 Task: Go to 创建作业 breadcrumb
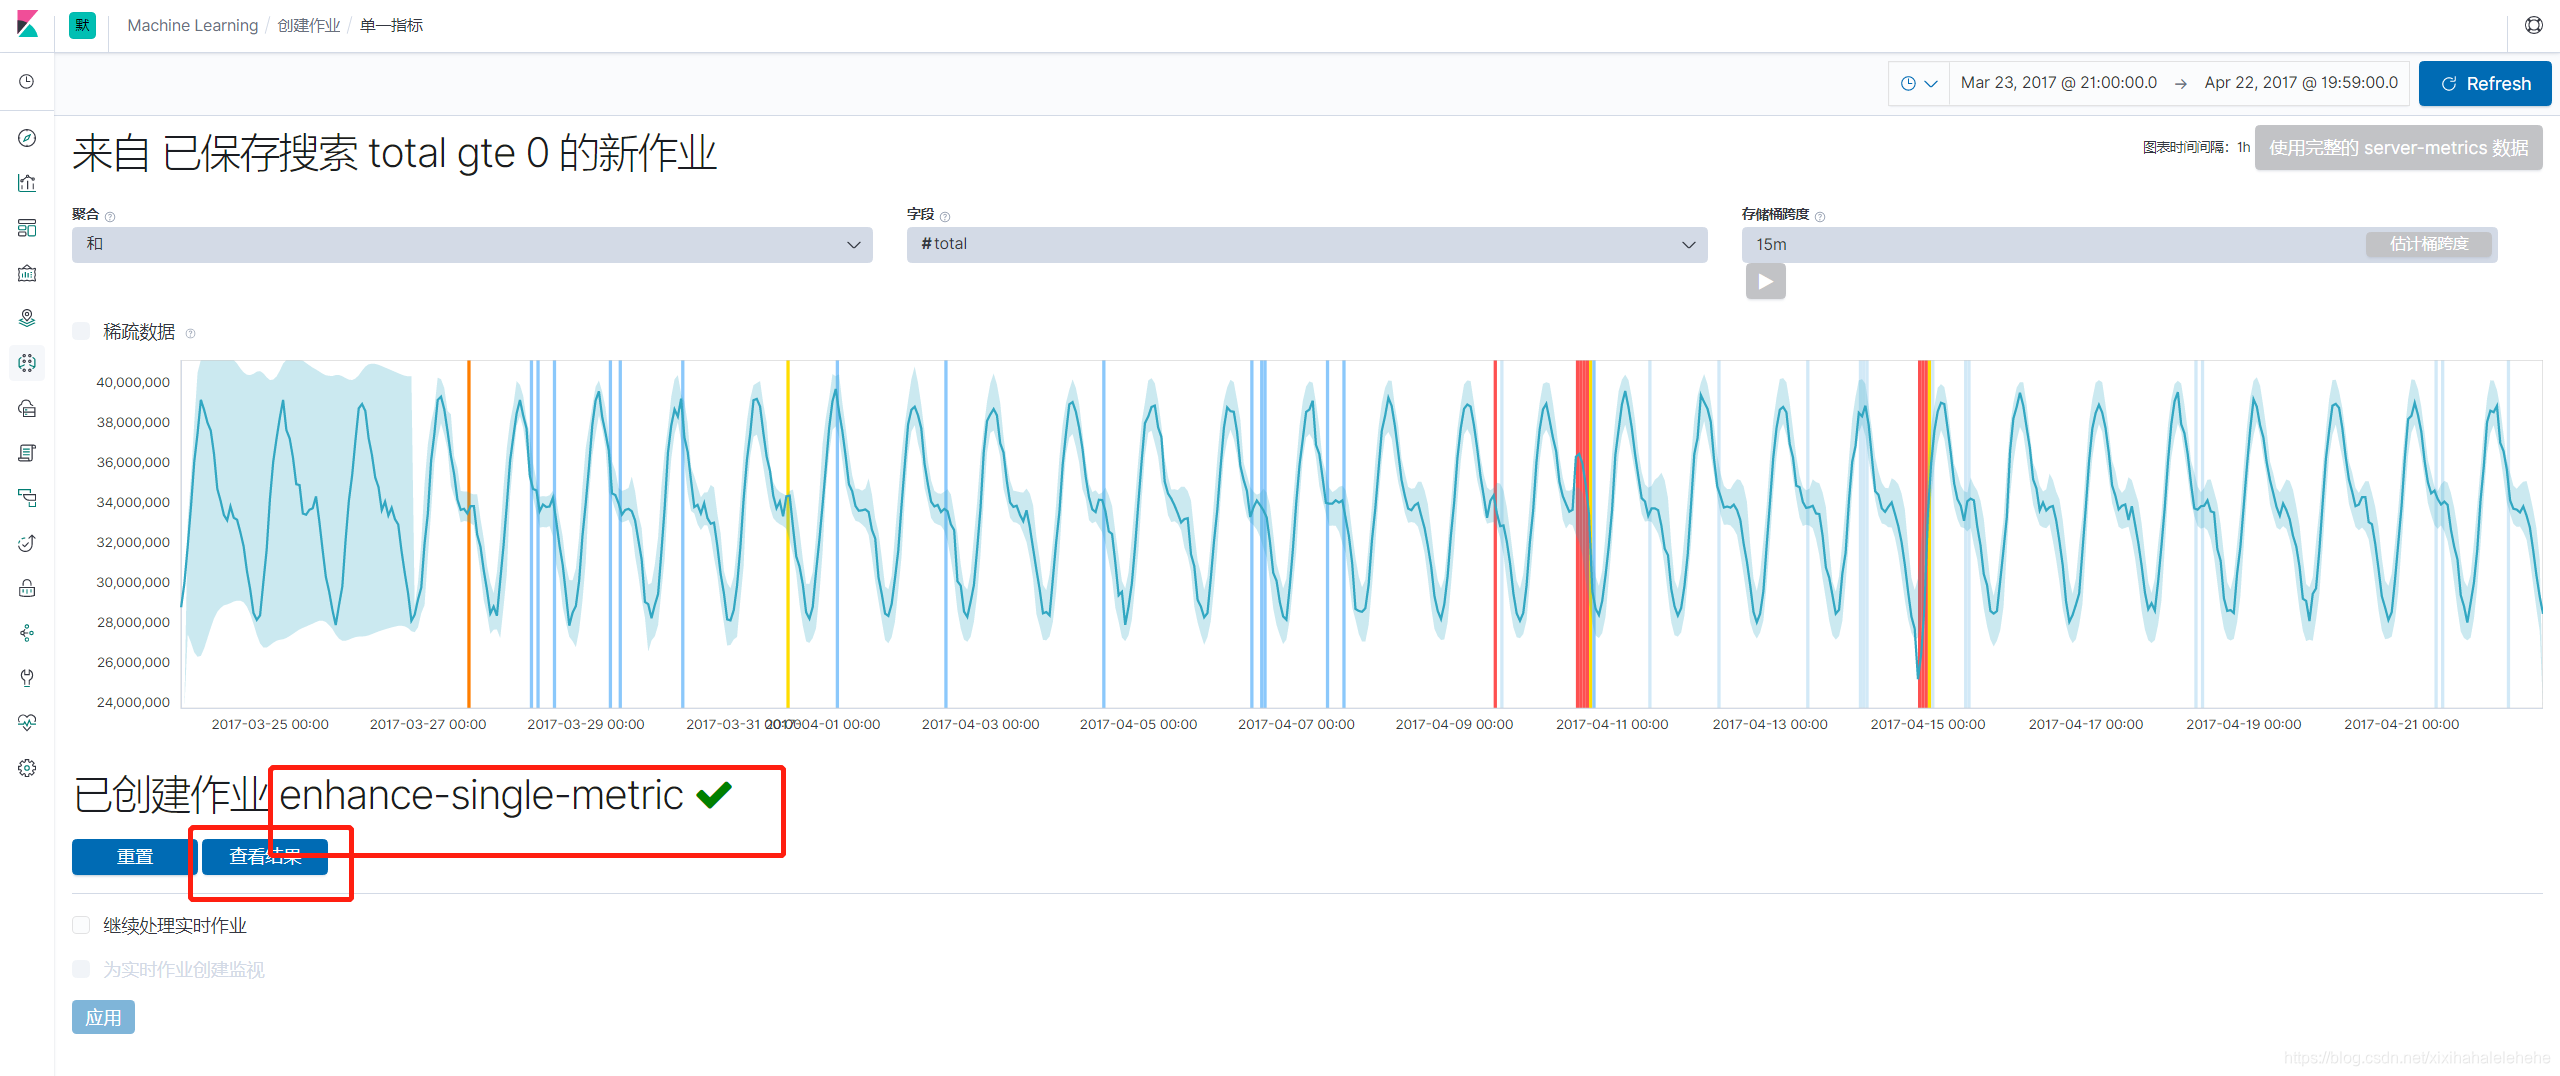pyautogui.click(x=308, y=25)
